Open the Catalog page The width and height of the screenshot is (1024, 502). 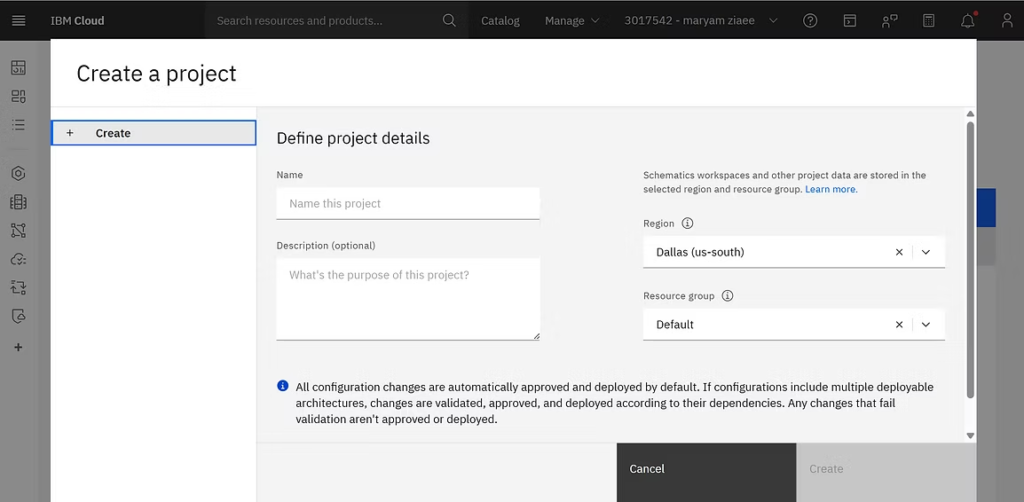click(500, 20)
